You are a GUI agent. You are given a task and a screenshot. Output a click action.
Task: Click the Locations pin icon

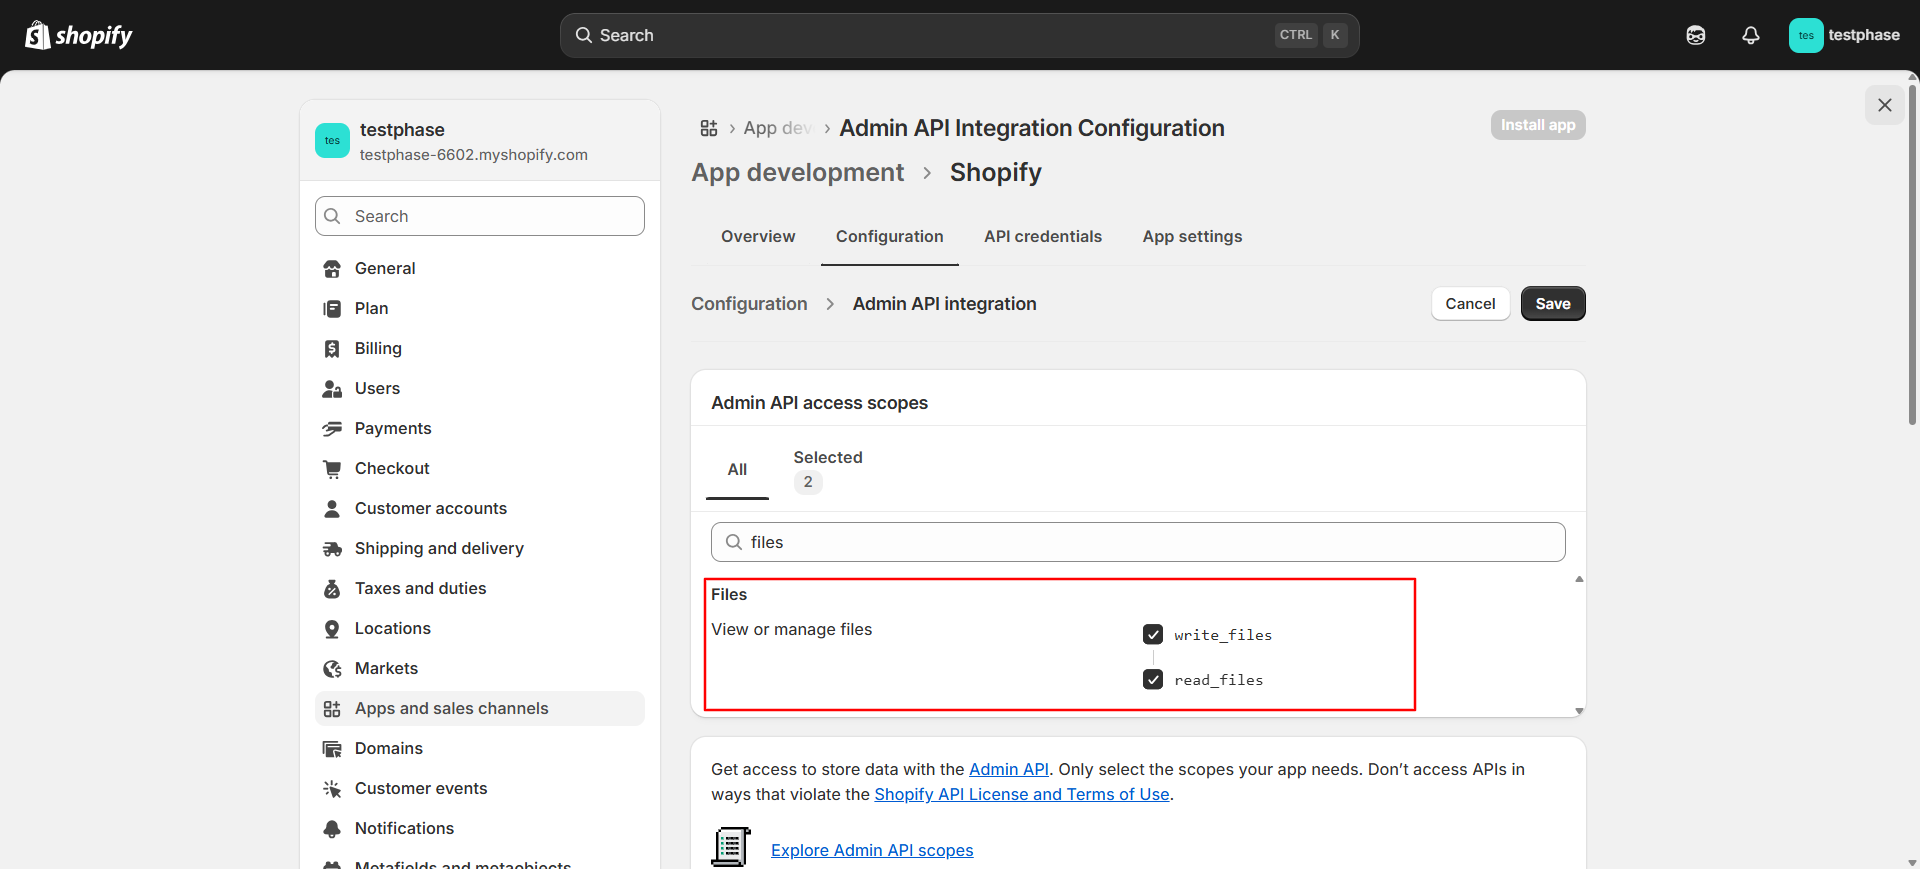pos(332,628)
